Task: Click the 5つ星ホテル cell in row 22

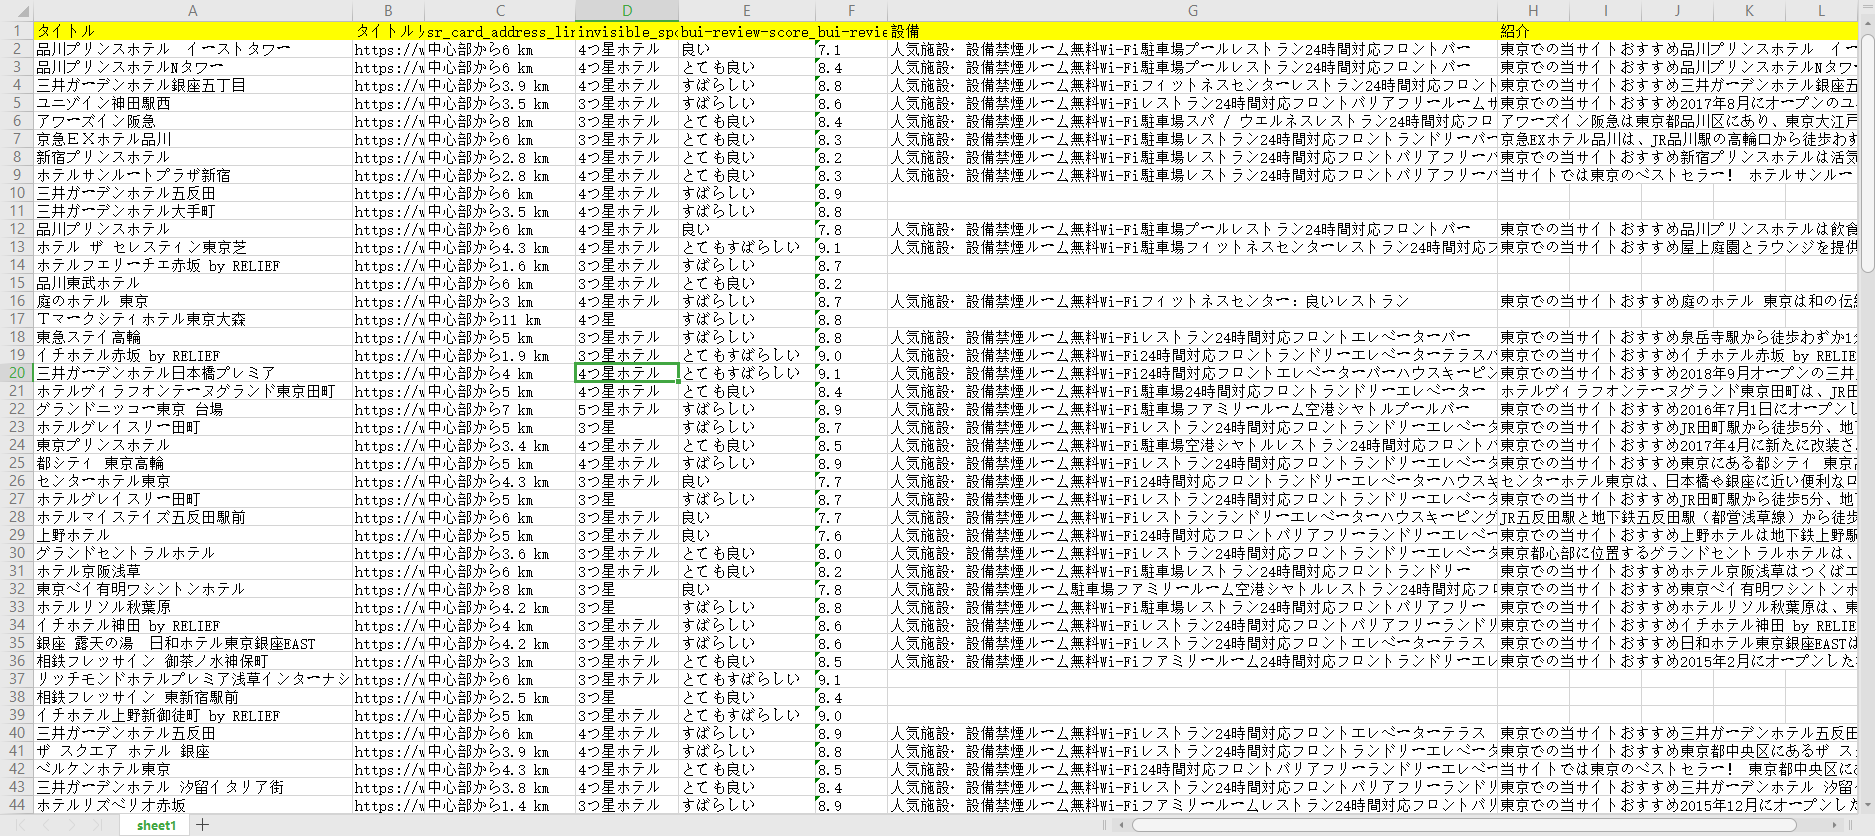Action: coord(627,409)
